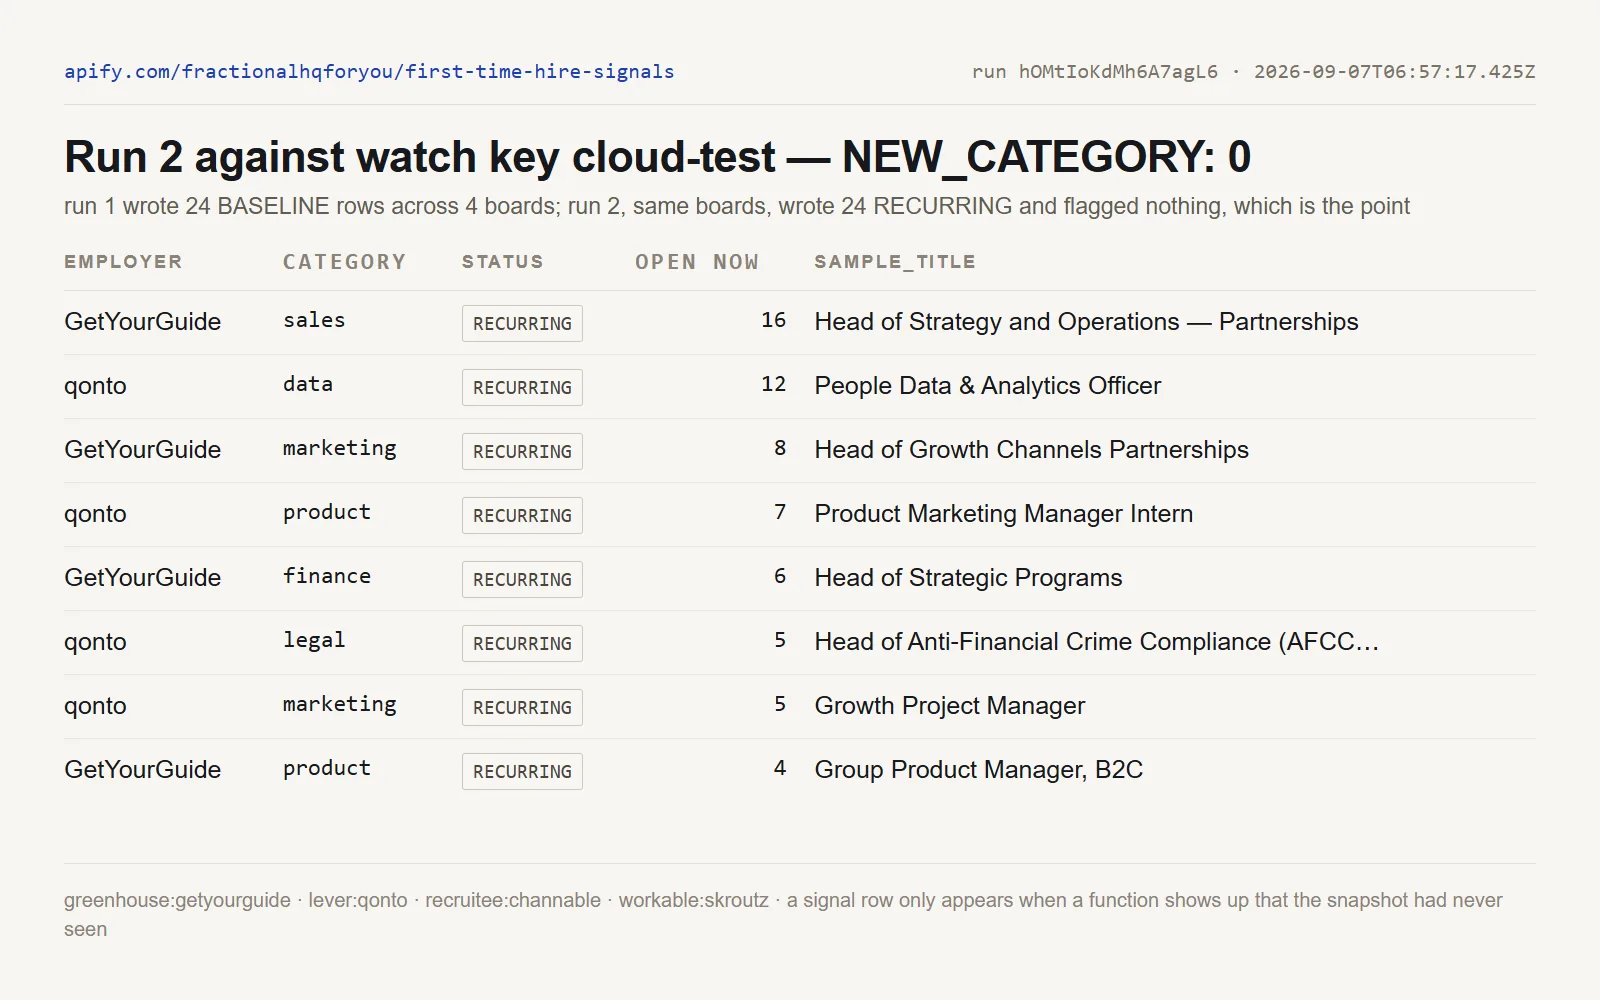Click the RECURRING badge in the sales row

click(522, 323)
